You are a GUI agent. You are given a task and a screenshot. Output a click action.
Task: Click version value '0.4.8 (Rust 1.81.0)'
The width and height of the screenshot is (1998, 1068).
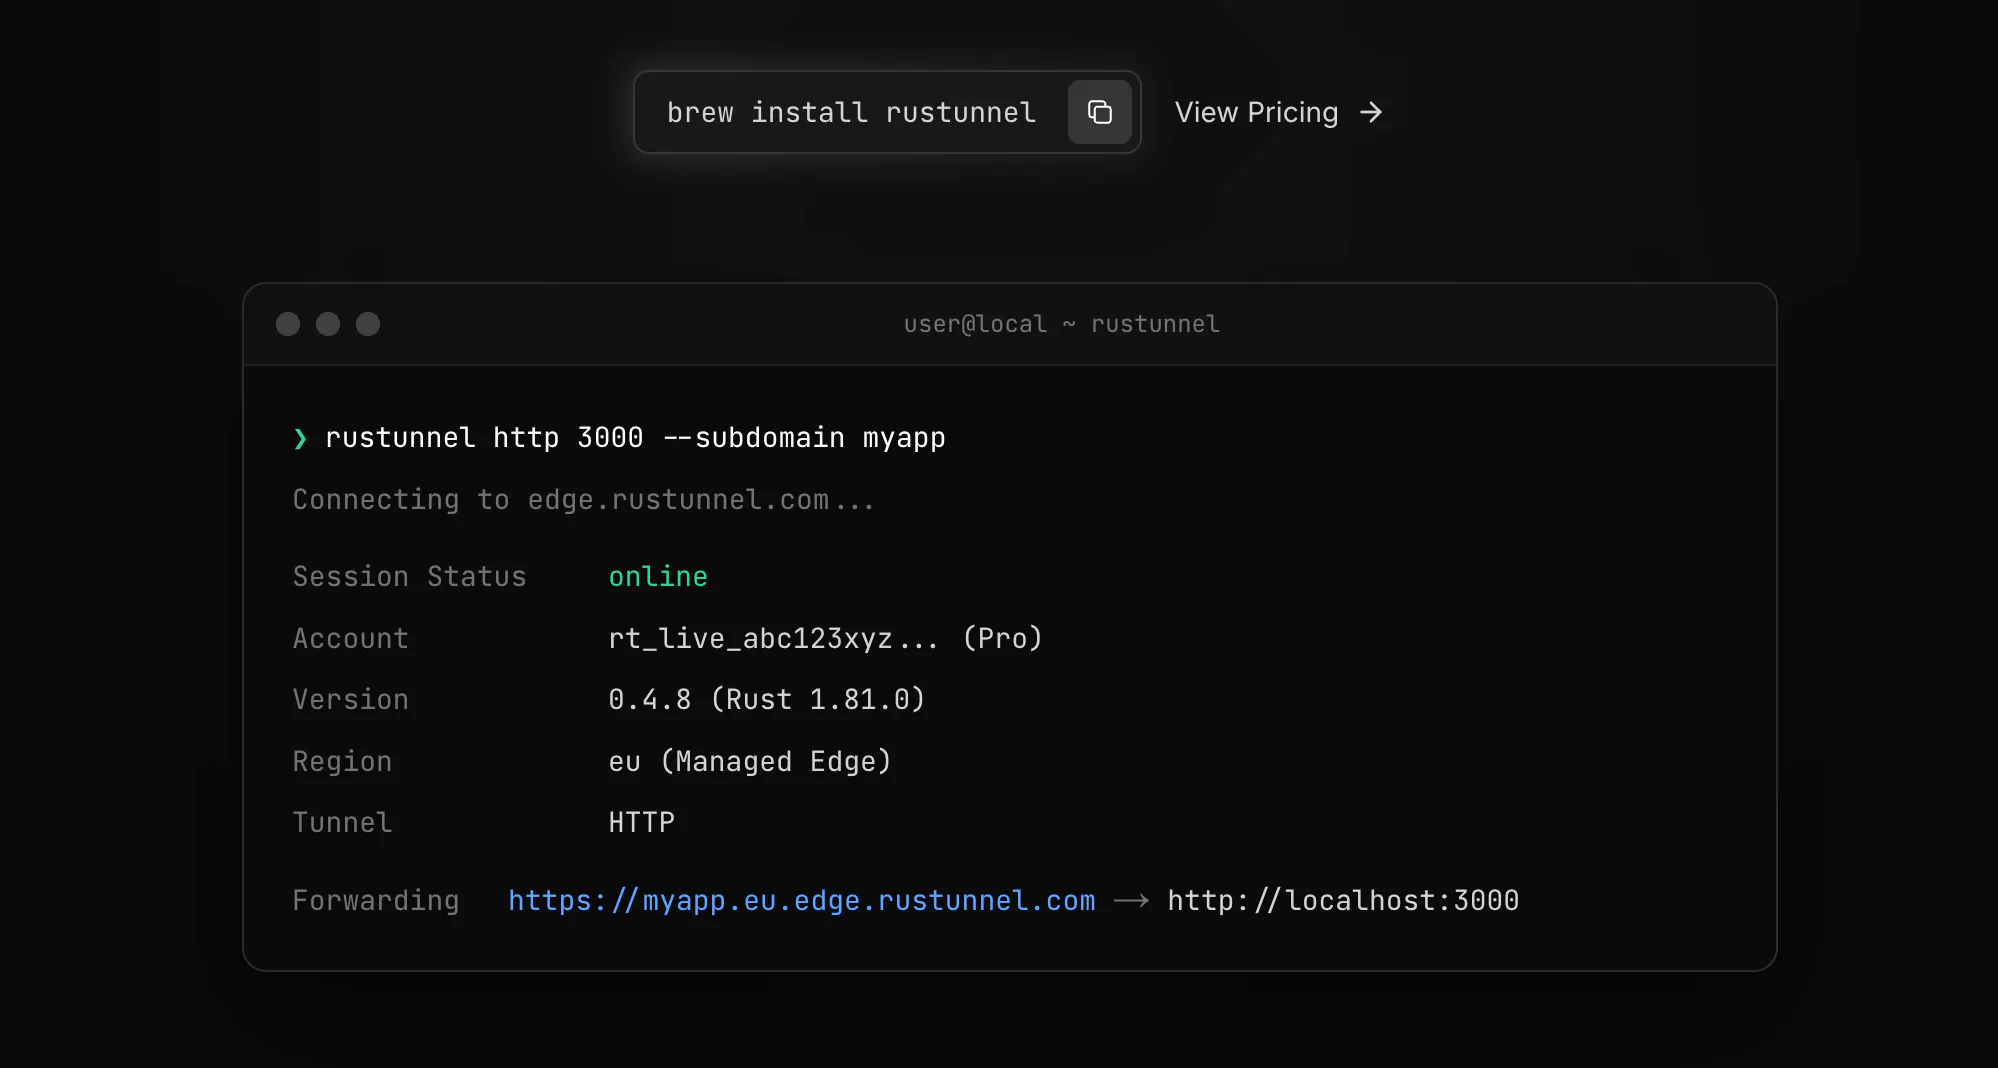tap(767, 700)
